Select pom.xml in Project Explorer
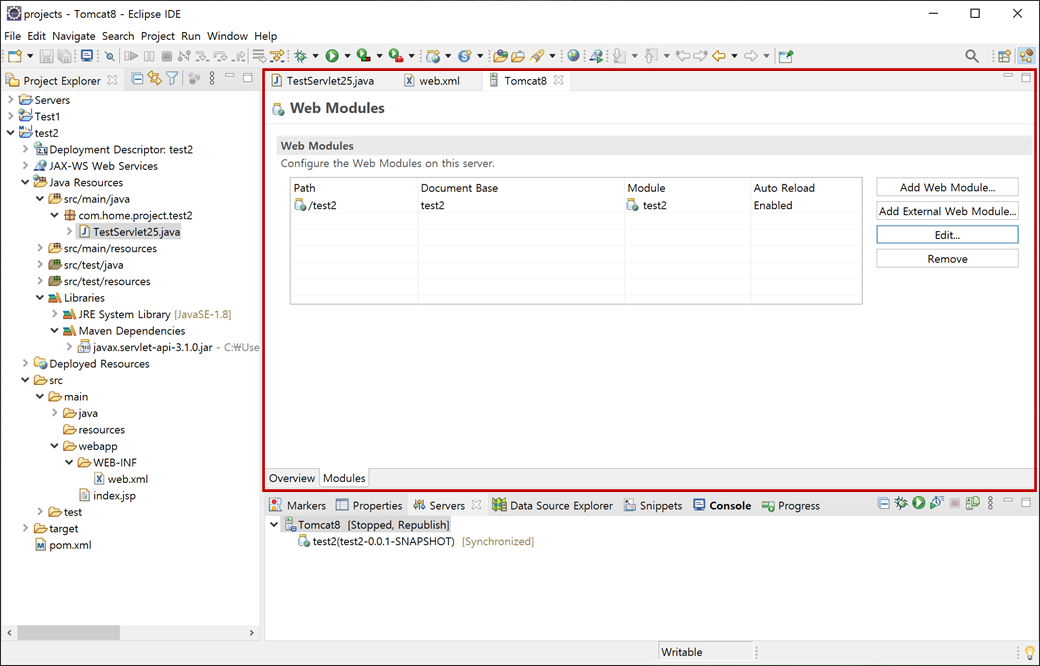The height and width of the screenshot is (666, 1040). 64,545
